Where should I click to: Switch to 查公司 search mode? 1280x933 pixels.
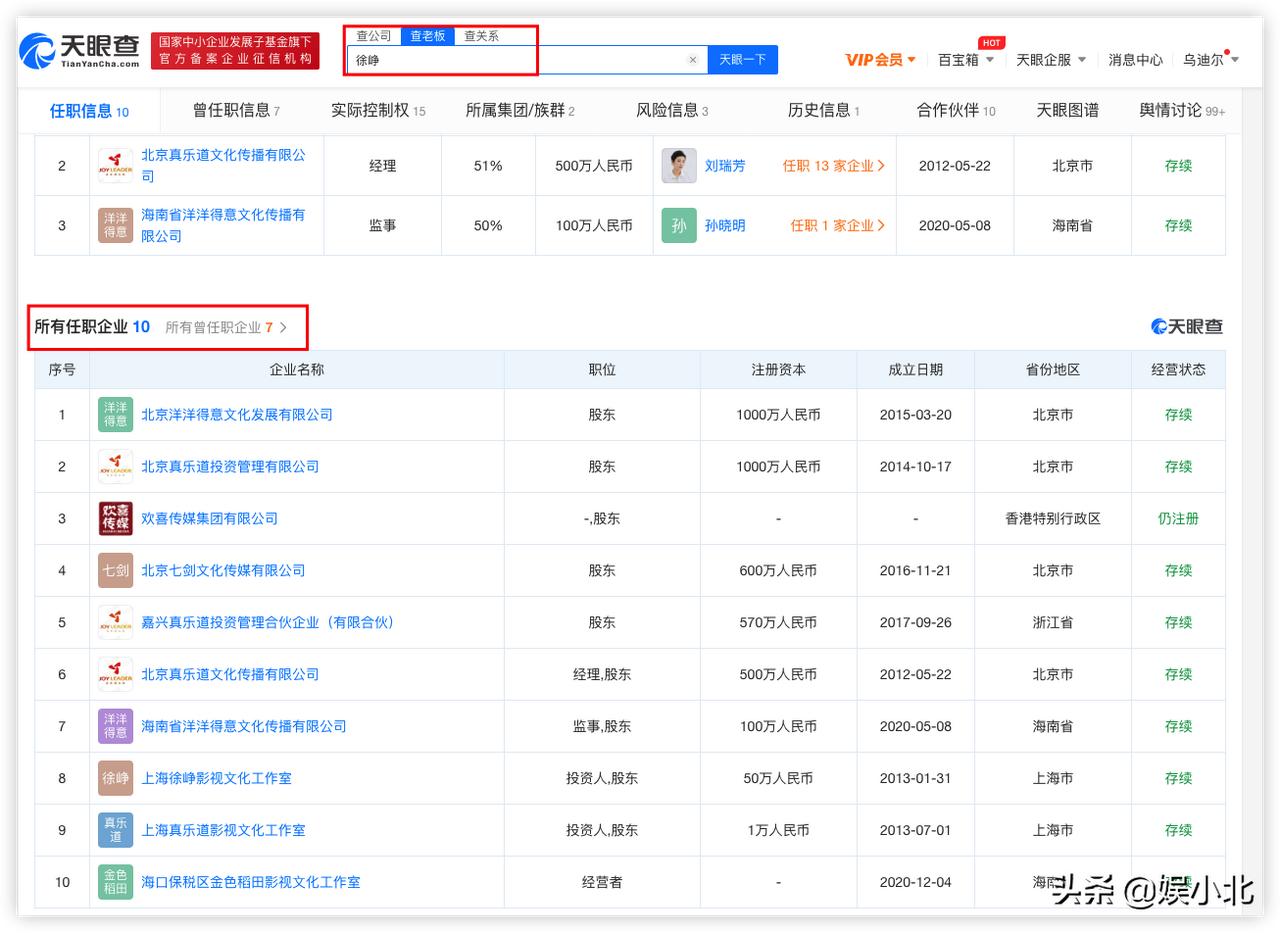click(374, 36)
